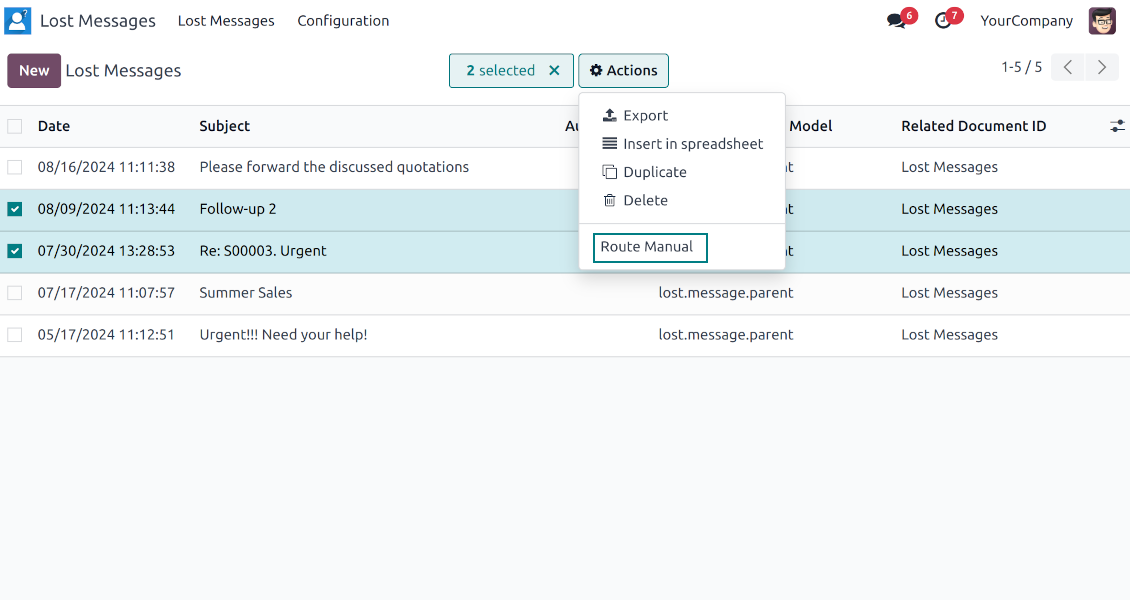Choose Export from the Actions menu
Viewport: 1130px width, 600px height.
pos(645,116)
